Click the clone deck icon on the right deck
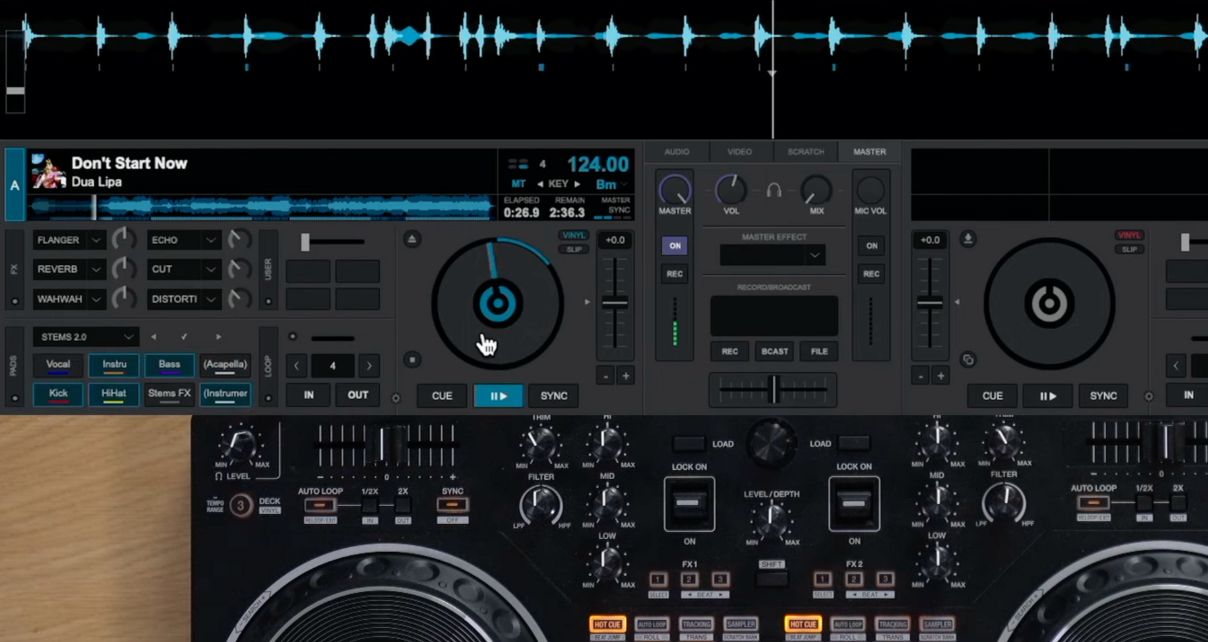1208x642 pixels. pyautogui.click(x=967, y=359)
